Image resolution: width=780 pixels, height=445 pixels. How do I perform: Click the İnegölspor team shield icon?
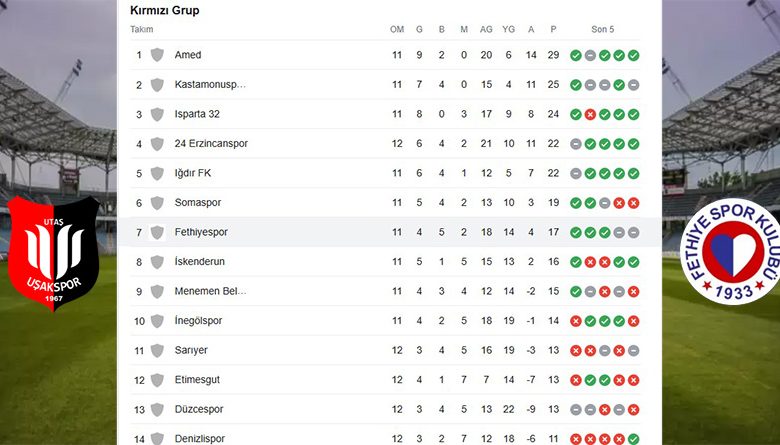pos(157,321)
